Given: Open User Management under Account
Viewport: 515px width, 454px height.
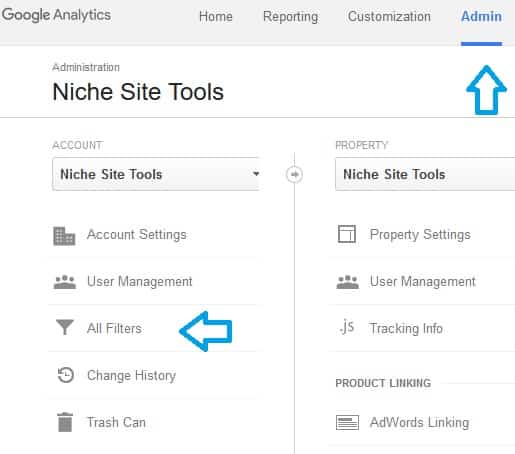Looking at the screenshot, I should pos(140,282).
